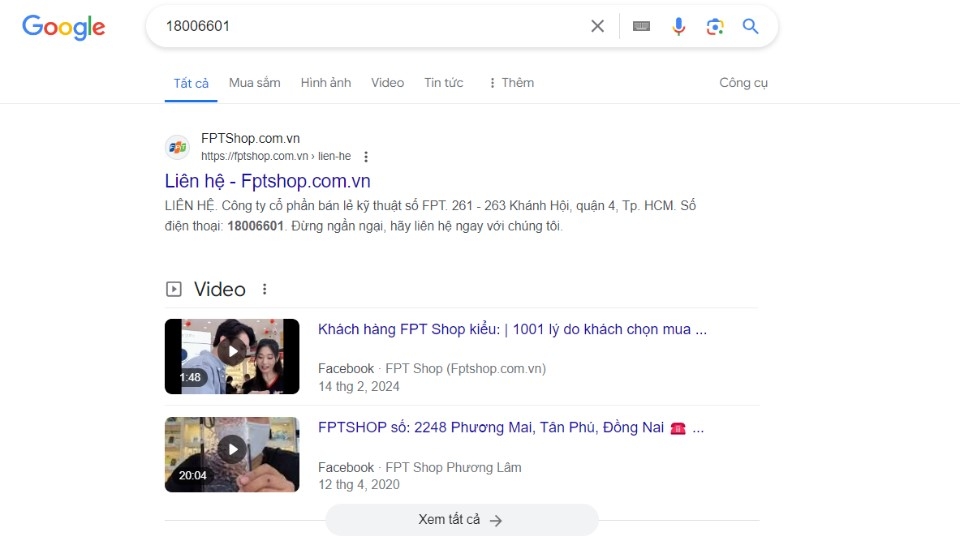The image size is (960, 540).
Task: Clear the search box with X
Action: coord(598,26)
